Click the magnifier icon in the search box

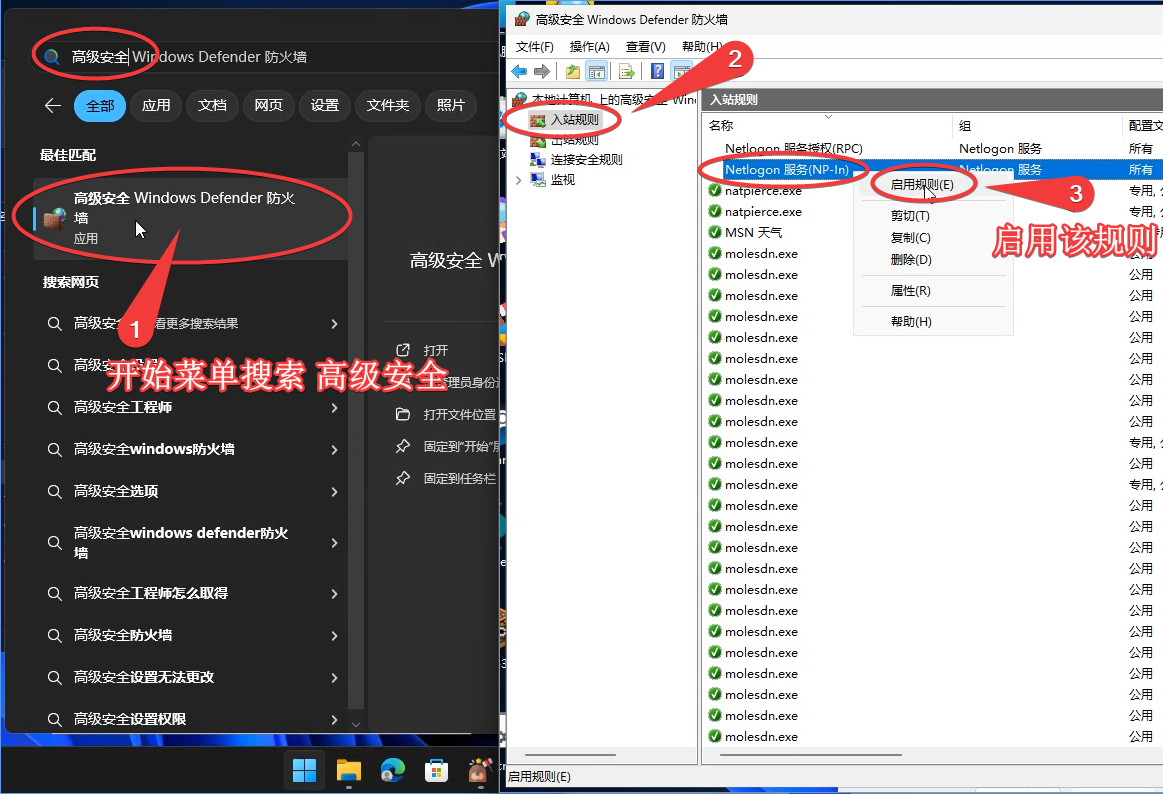[x=52, y=57]
